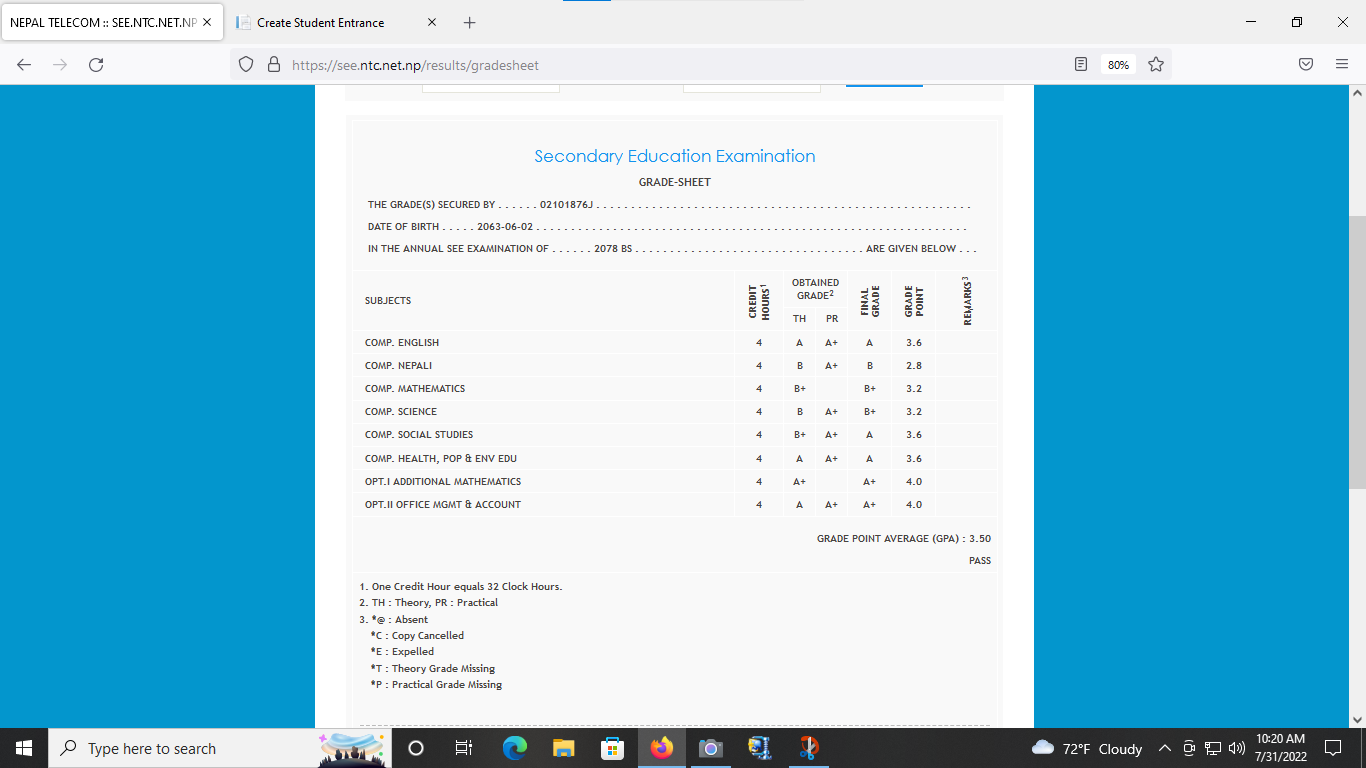Open a new browser tab
This screenshot has height=768, width=1366.
pyautogui.click(x=470, y=22)
